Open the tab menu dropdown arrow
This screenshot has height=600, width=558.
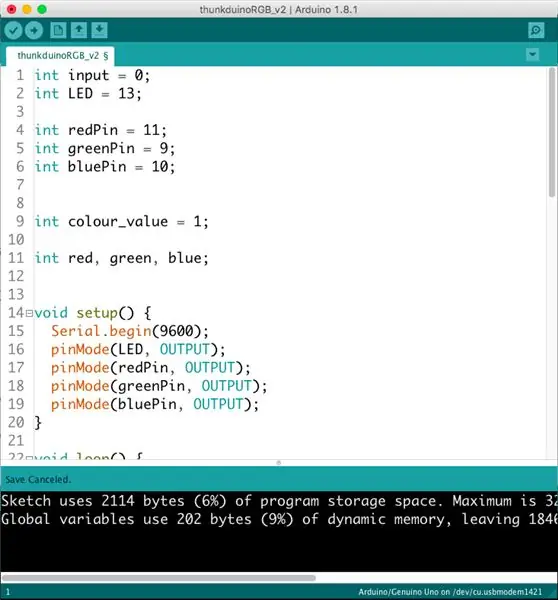point(532,54)
